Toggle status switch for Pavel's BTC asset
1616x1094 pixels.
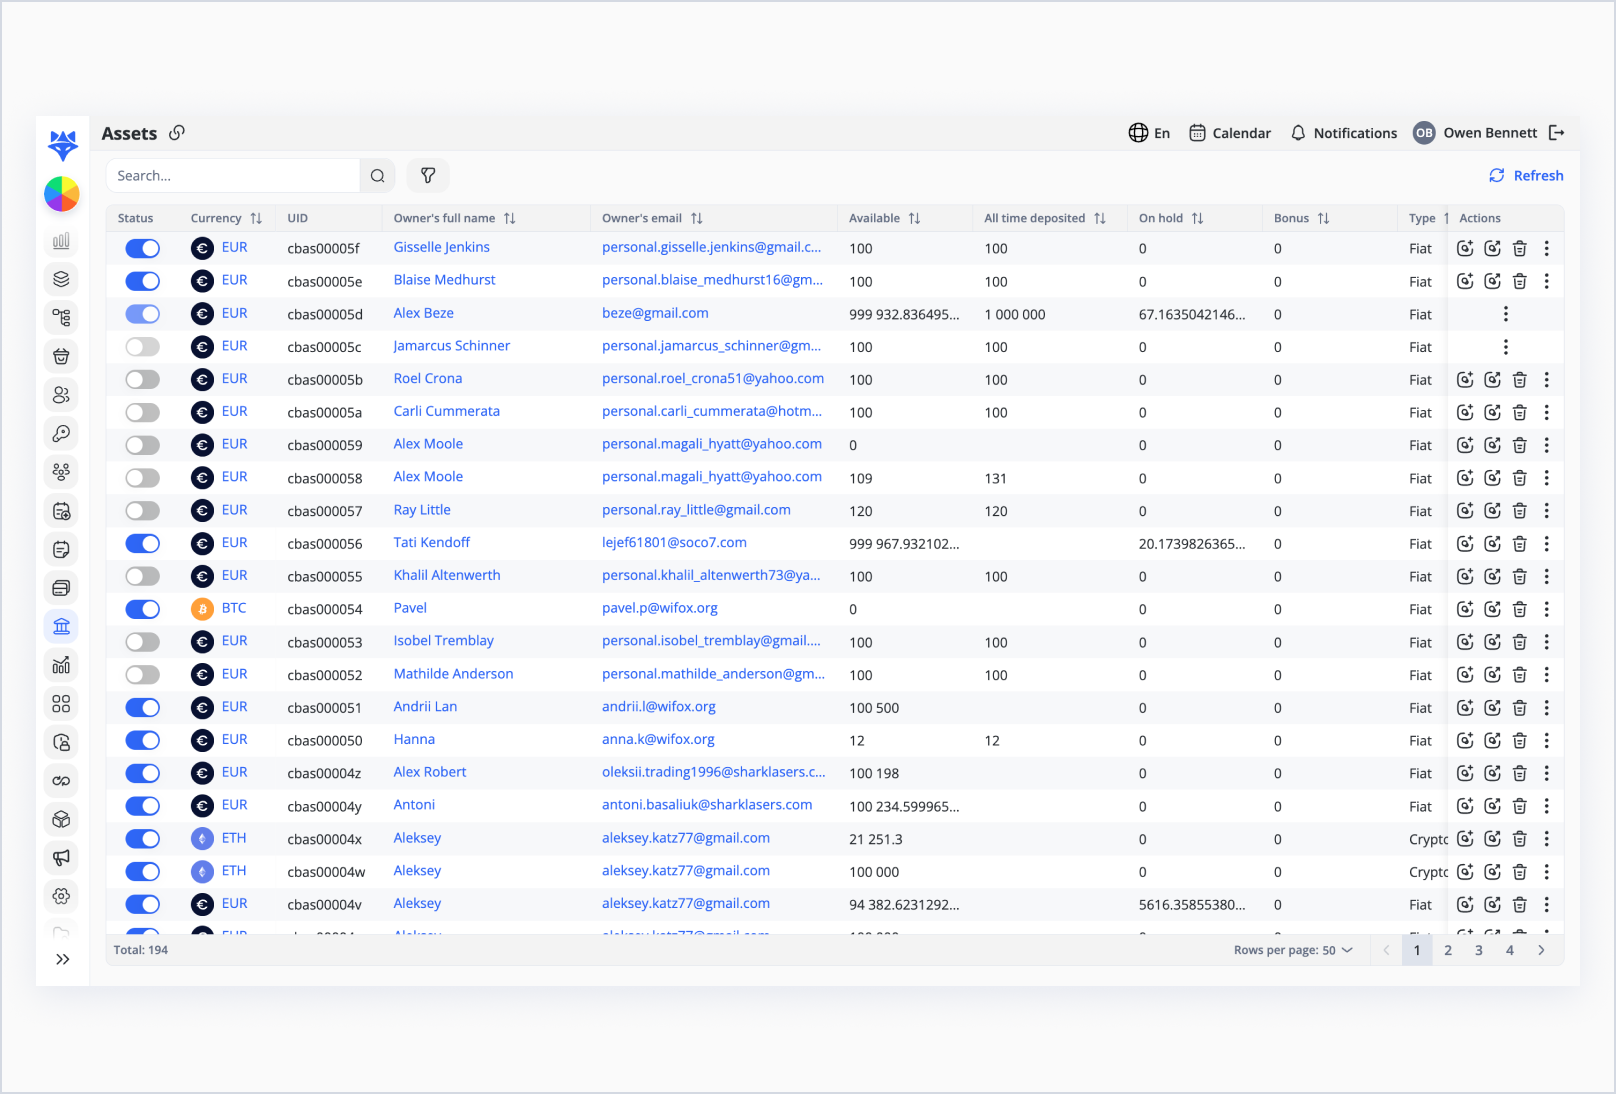(142, 609)
